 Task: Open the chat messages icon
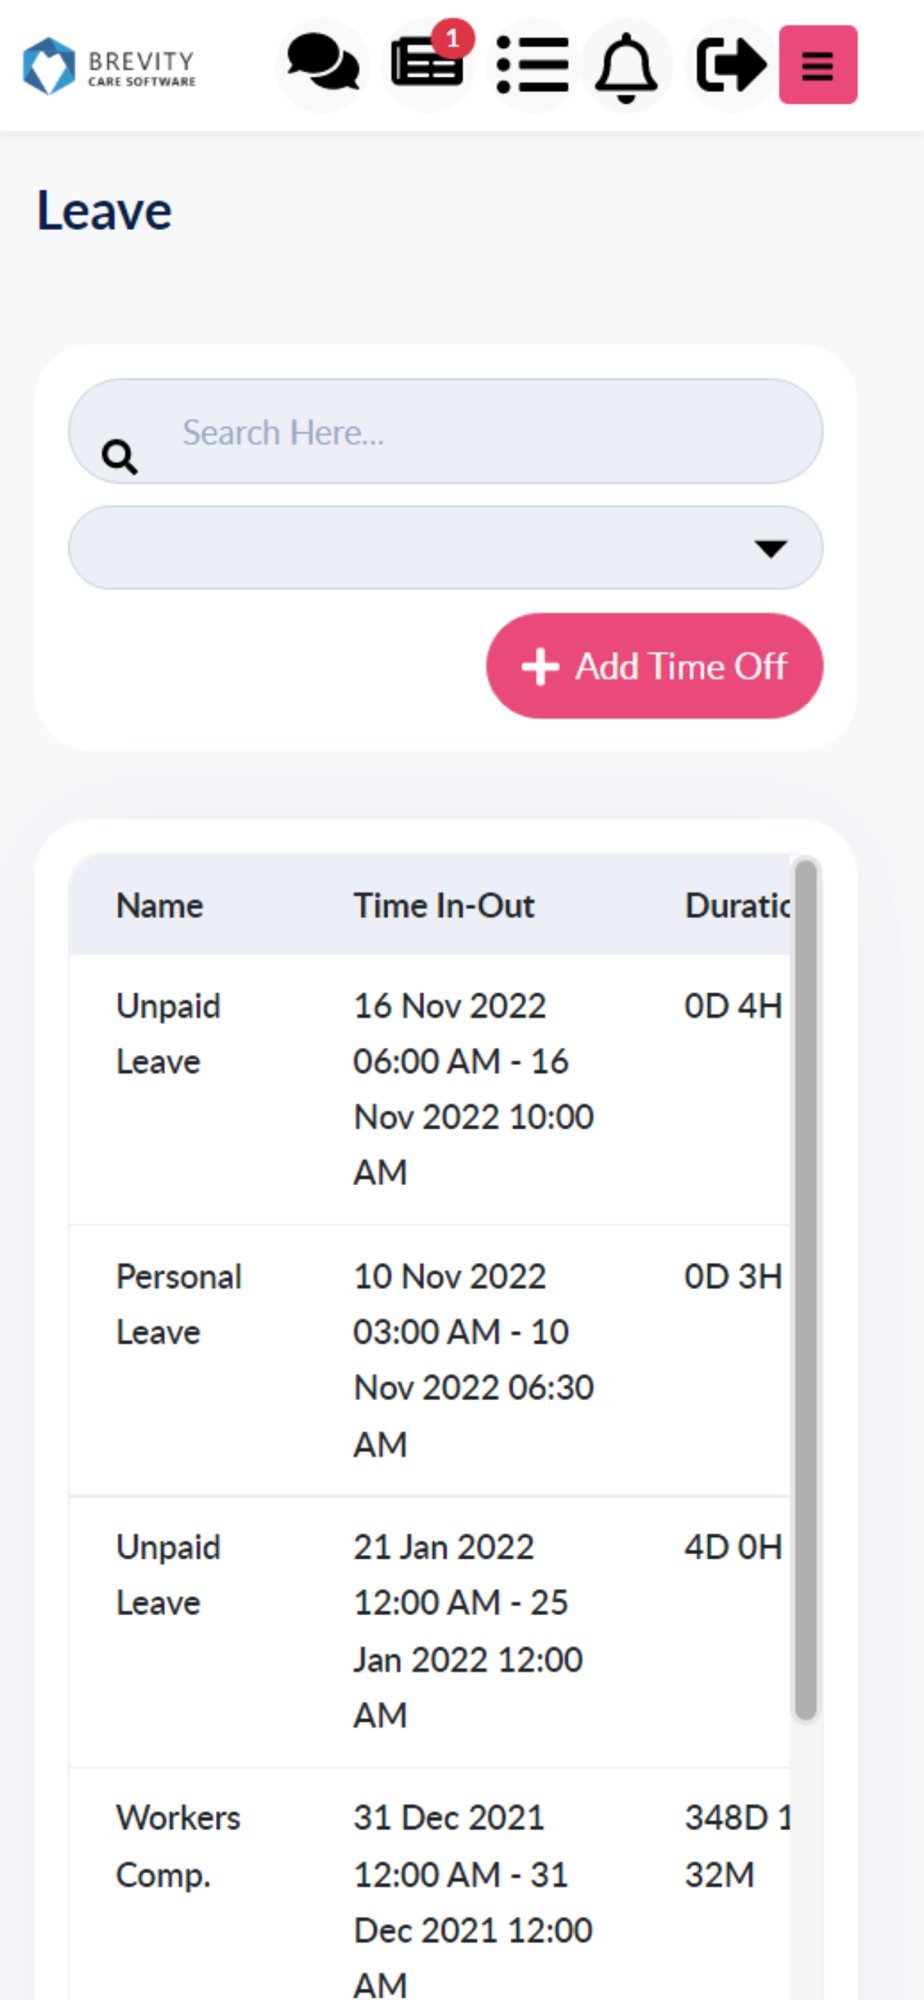click(322, 65)
